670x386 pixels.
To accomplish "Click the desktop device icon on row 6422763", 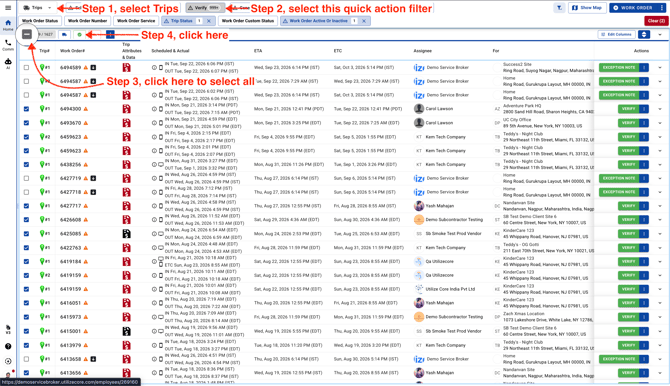I will 161,248.
